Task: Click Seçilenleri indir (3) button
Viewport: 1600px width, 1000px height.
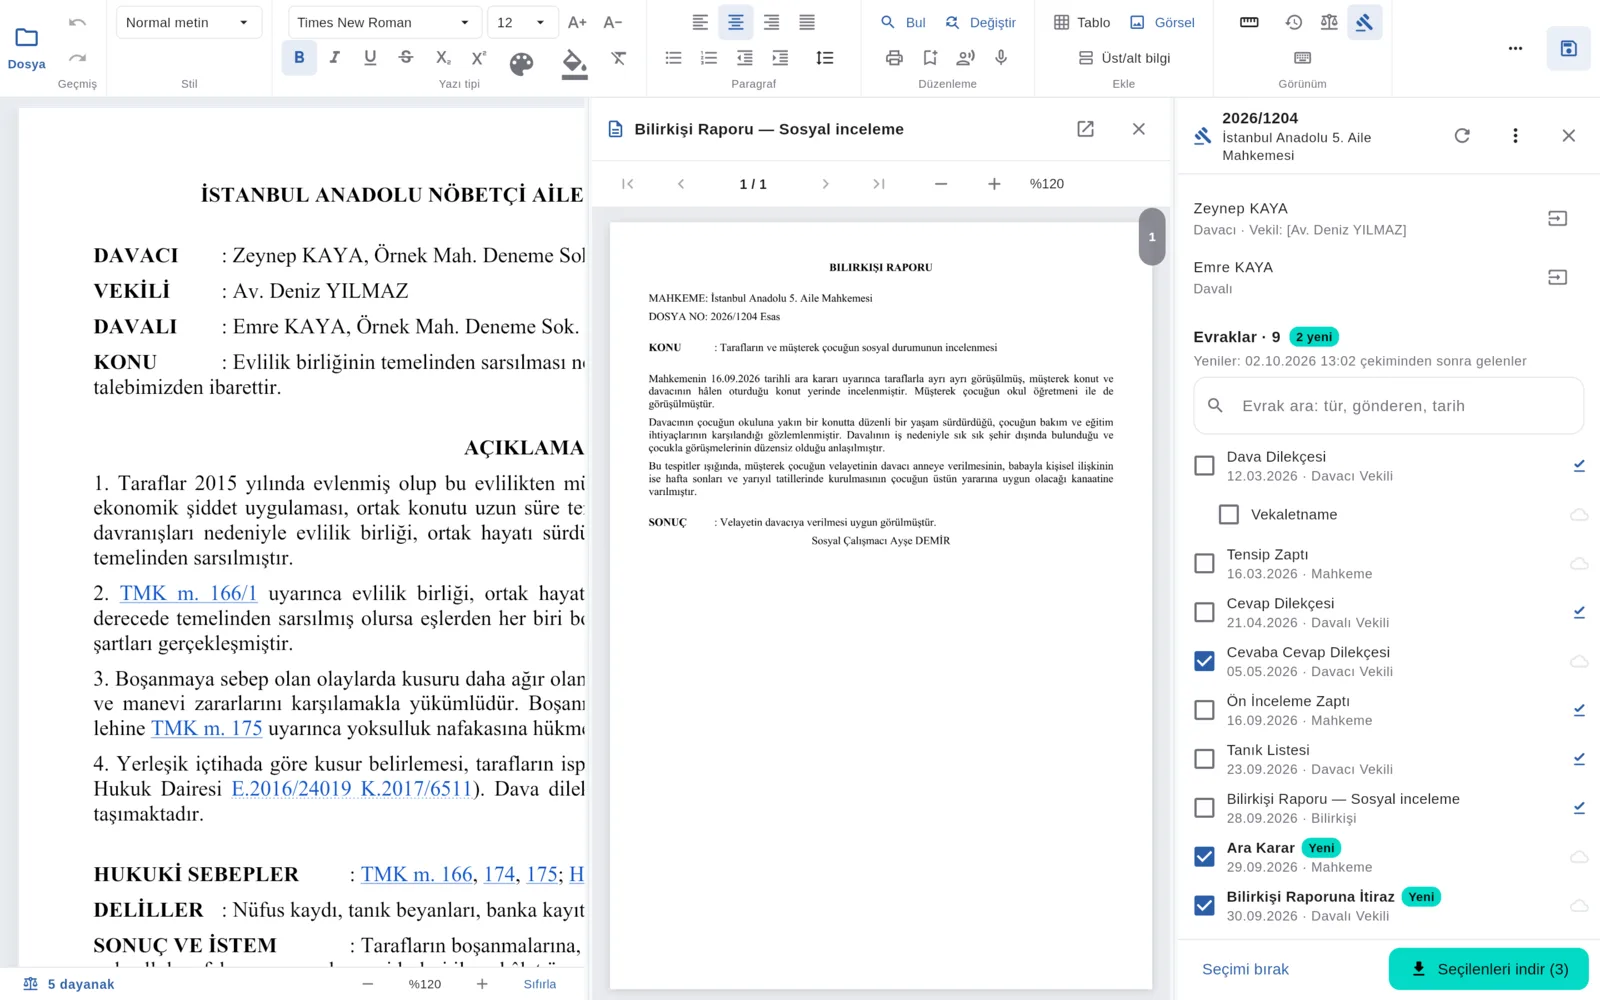Action: click(1488, 969)
